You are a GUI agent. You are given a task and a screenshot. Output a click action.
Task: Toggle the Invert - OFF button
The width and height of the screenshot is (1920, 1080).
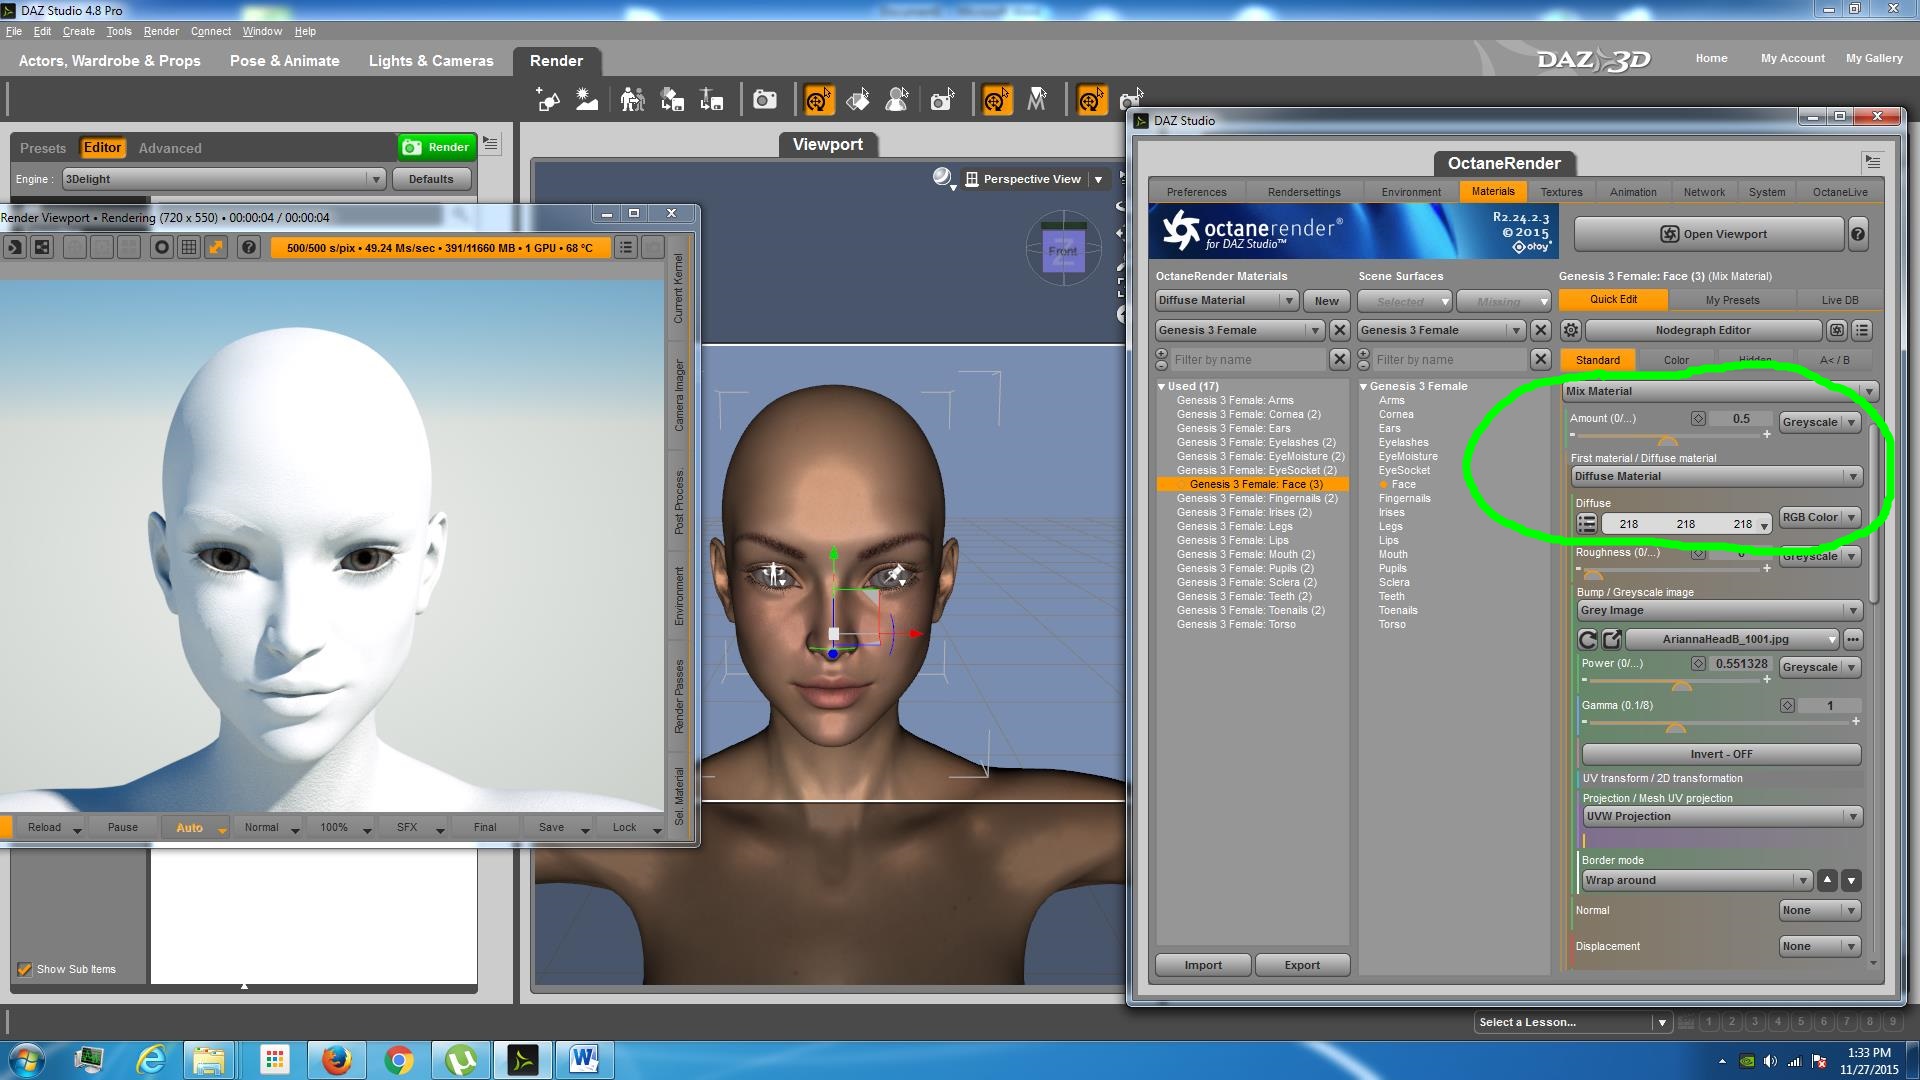pyautogui.click(x=1720, y=754)
